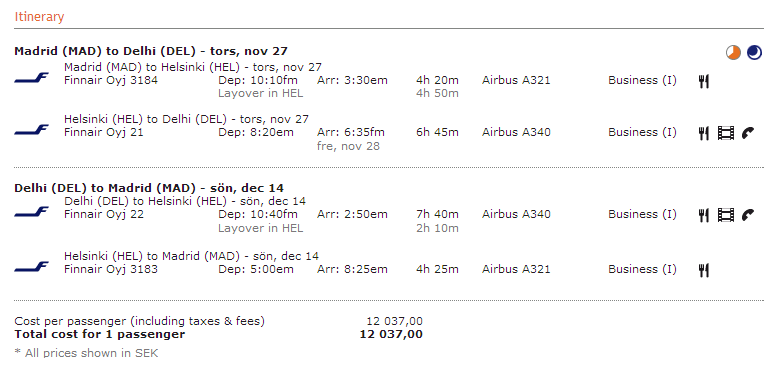This screenshot has width=768, height=372.
Task: Click Business (I) class for flight 22
Action: 643,214
